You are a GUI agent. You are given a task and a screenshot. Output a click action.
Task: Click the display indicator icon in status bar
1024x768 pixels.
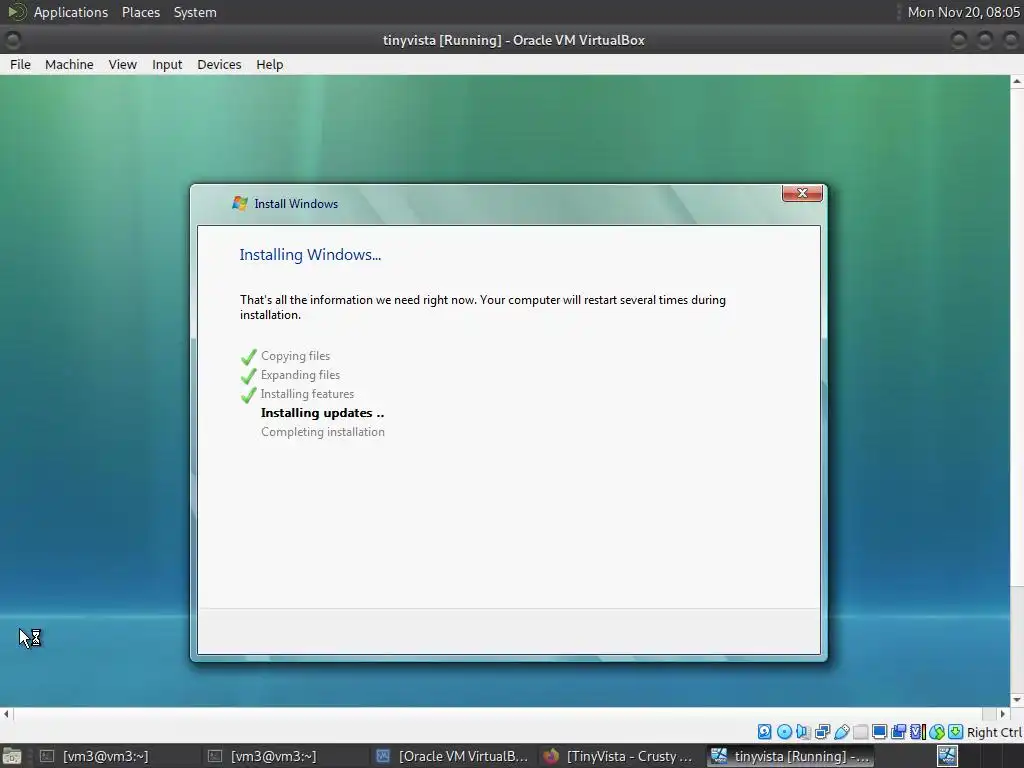coord(880,732)
